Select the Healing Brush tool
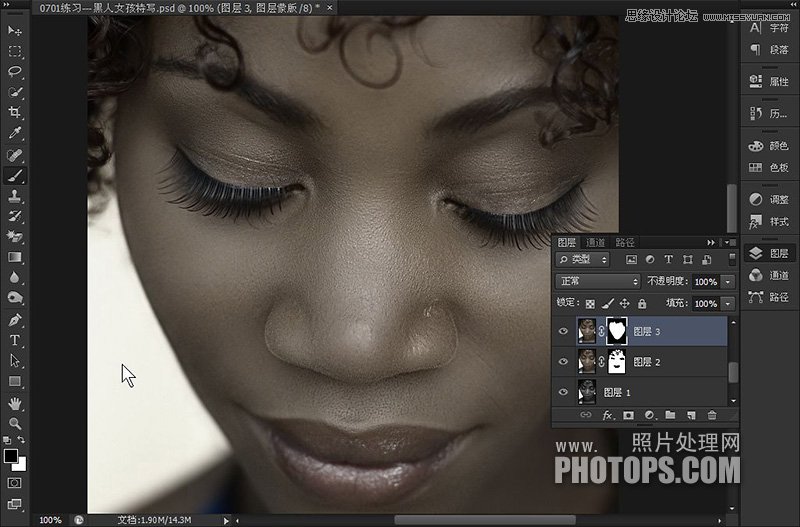Viewport: 800px width, 527px height. tap(15, 155)
